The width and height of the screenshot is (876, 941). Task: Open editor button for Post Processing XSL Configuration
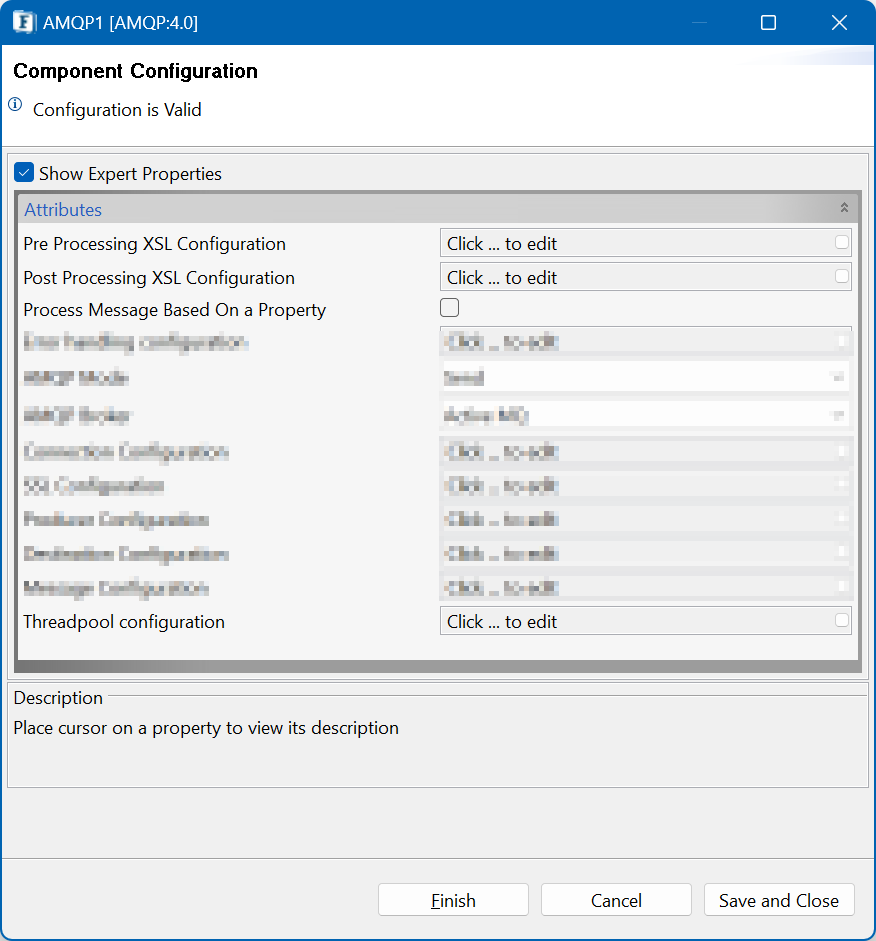tap(842, 276)
